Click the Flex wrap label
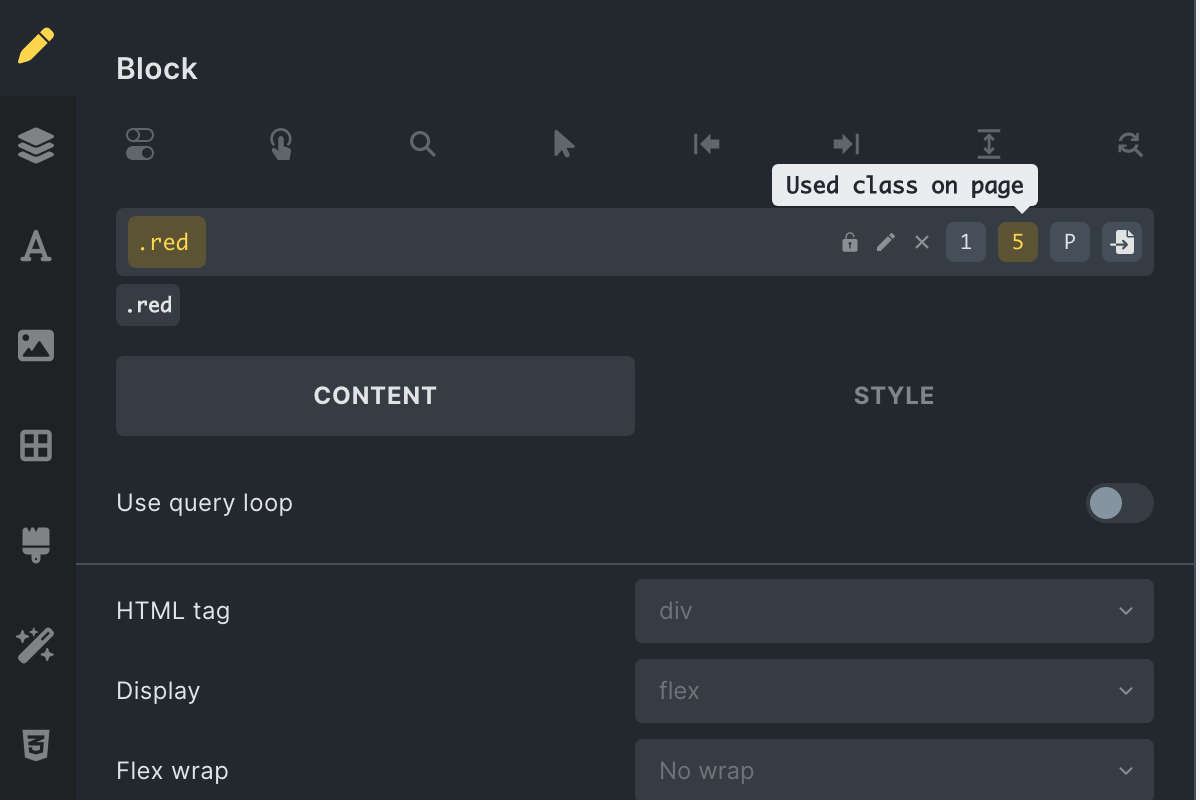Viewport: 1200px width, 800px height. pyautogui.click(x=172, y=771)
